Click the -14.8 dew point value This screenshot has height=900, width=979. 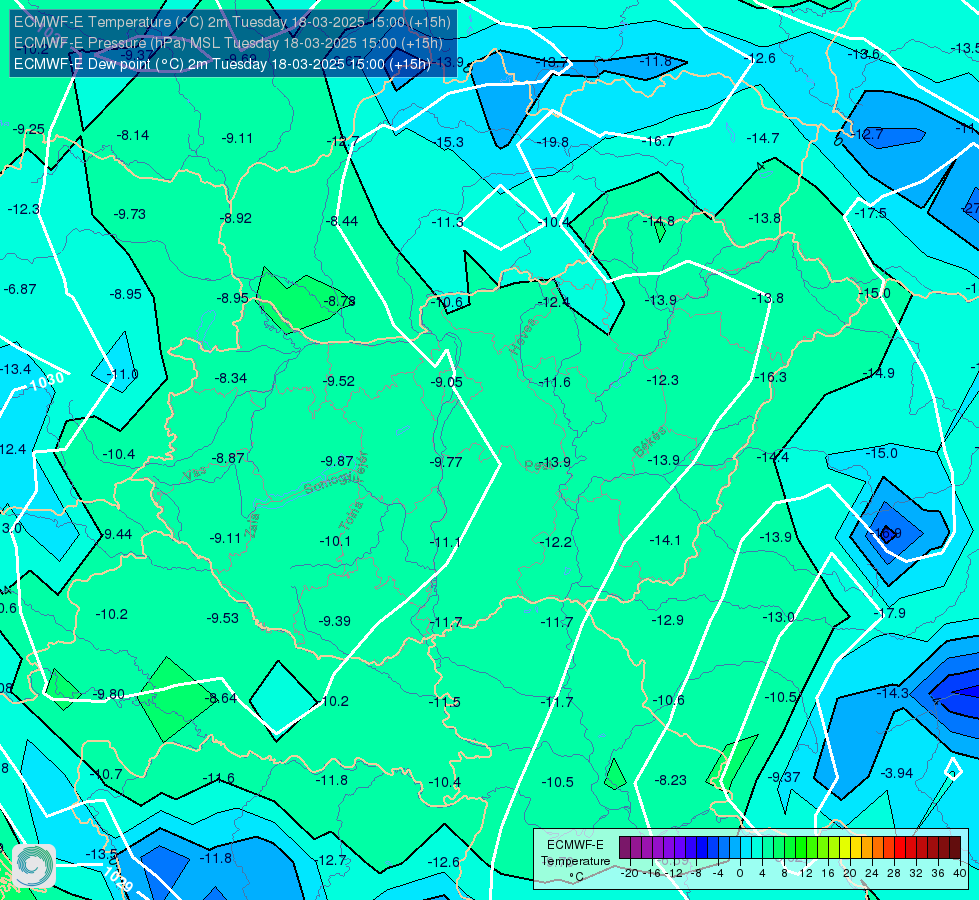point(659,221)
